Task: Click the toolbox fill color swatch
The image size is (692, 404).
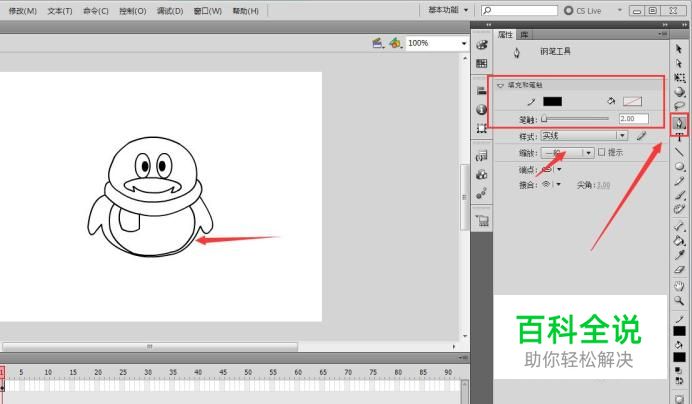Action: [x=679, y=357]
